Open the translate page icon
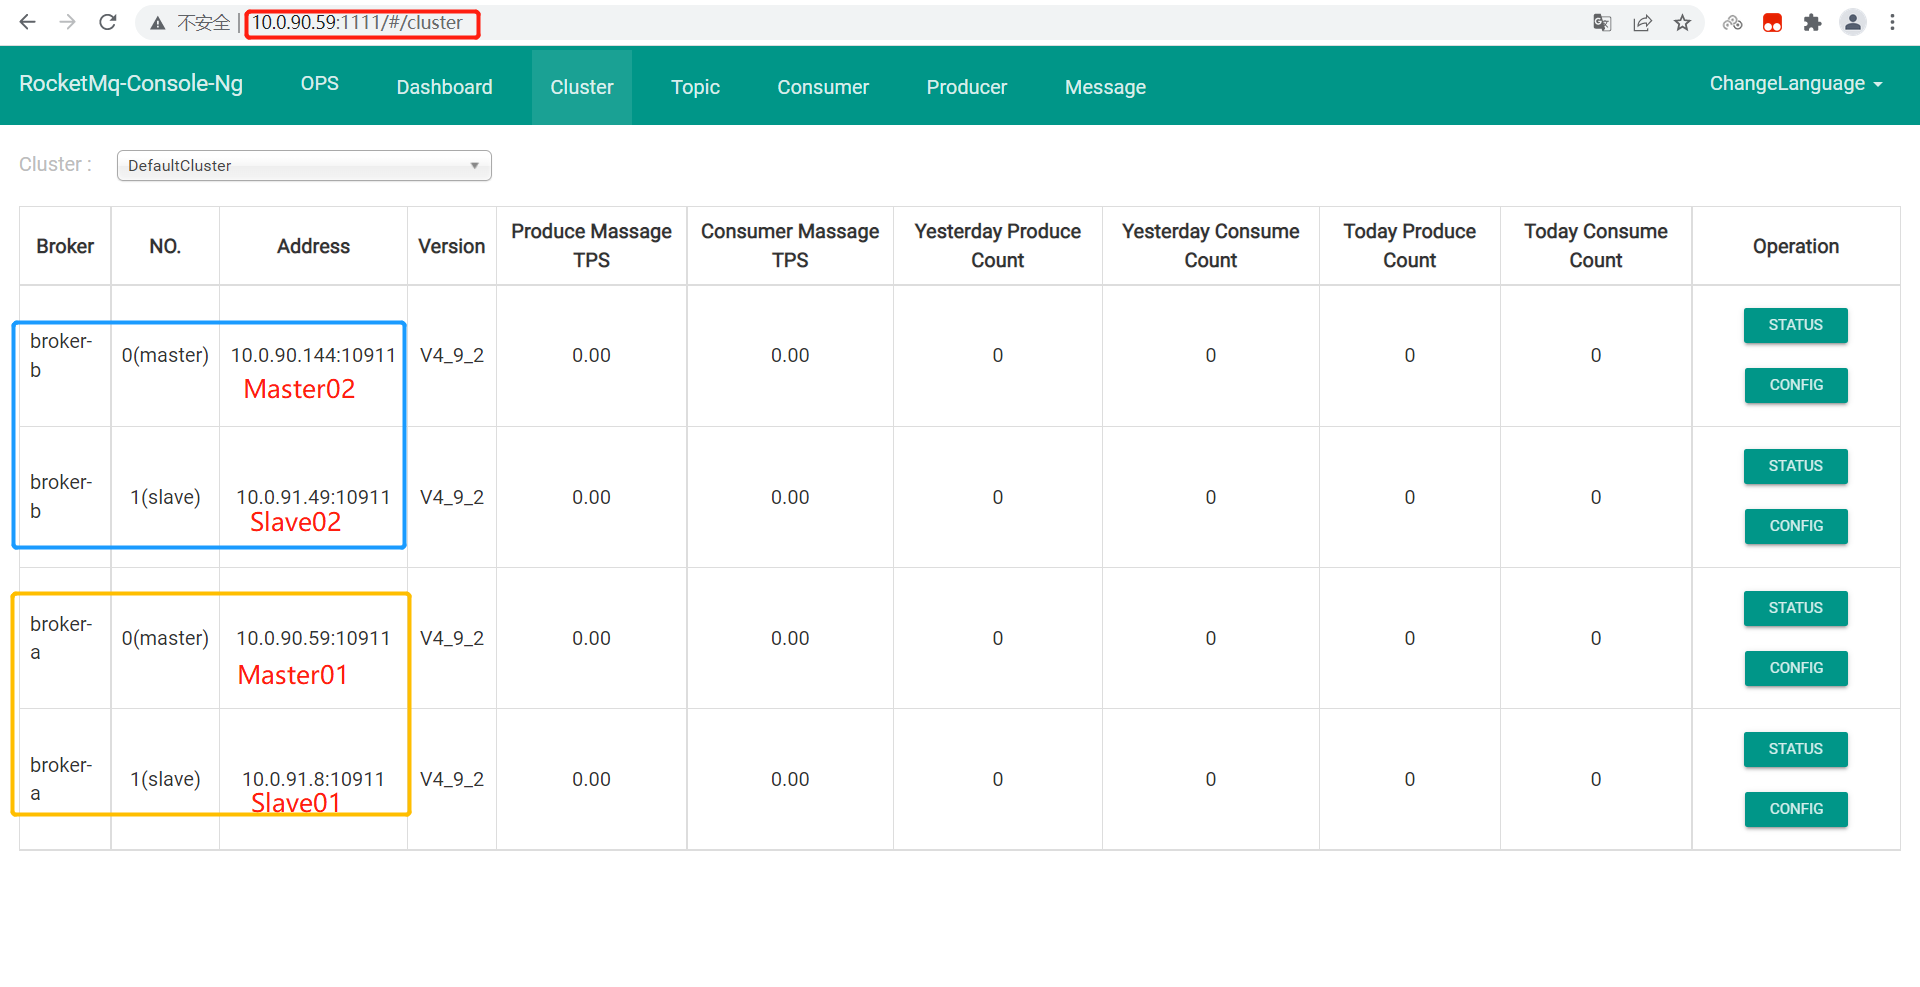This screenshot has height=987, width=1920. tap(1602, 23)
